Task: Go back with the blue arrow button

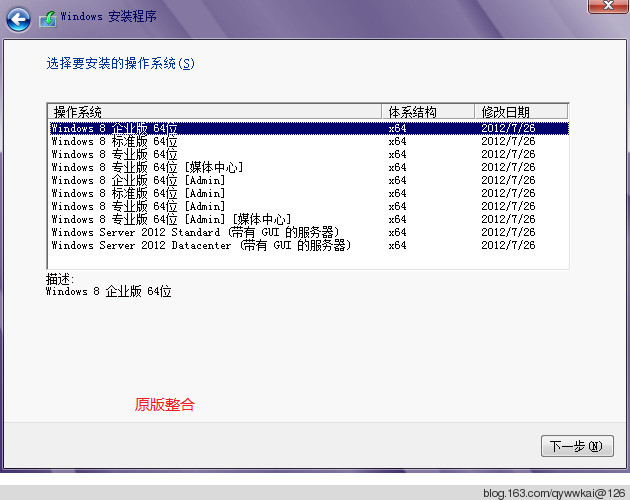Action: click(18, 19)
